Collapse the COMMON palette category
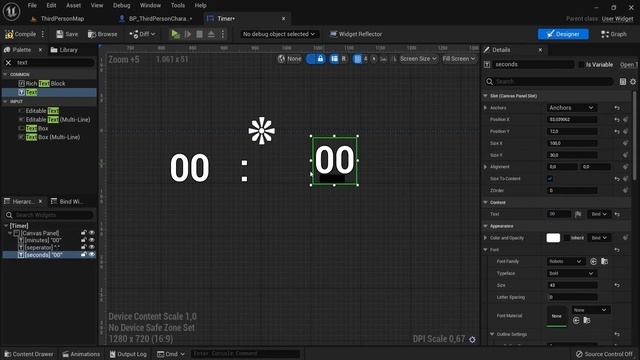Image resolution: width=640 pixels, height=360 pixels. click(5, 74)
